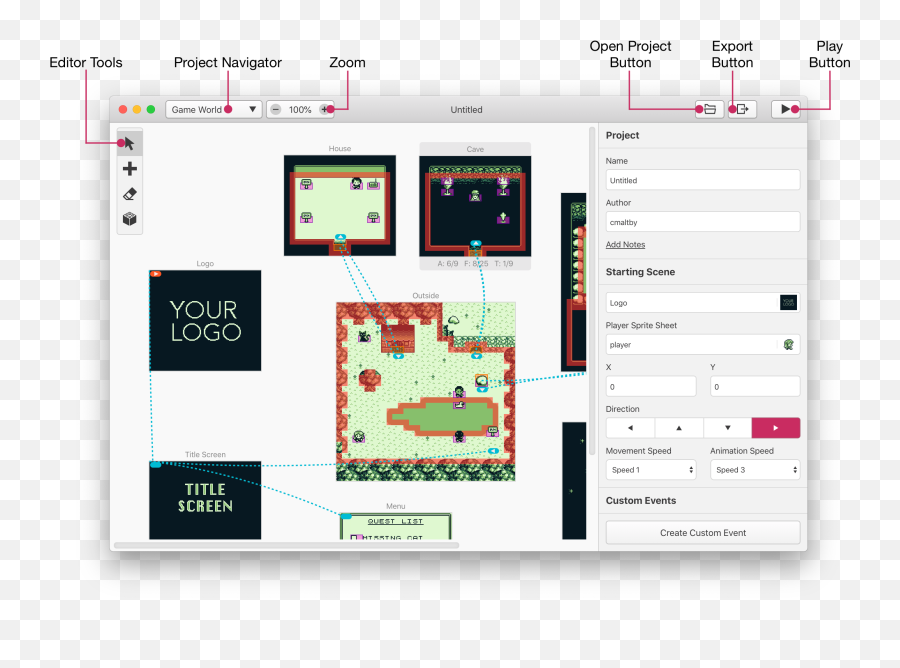Set player Direction to left
The image size is (900, 668).
click(x=628, y=427)
